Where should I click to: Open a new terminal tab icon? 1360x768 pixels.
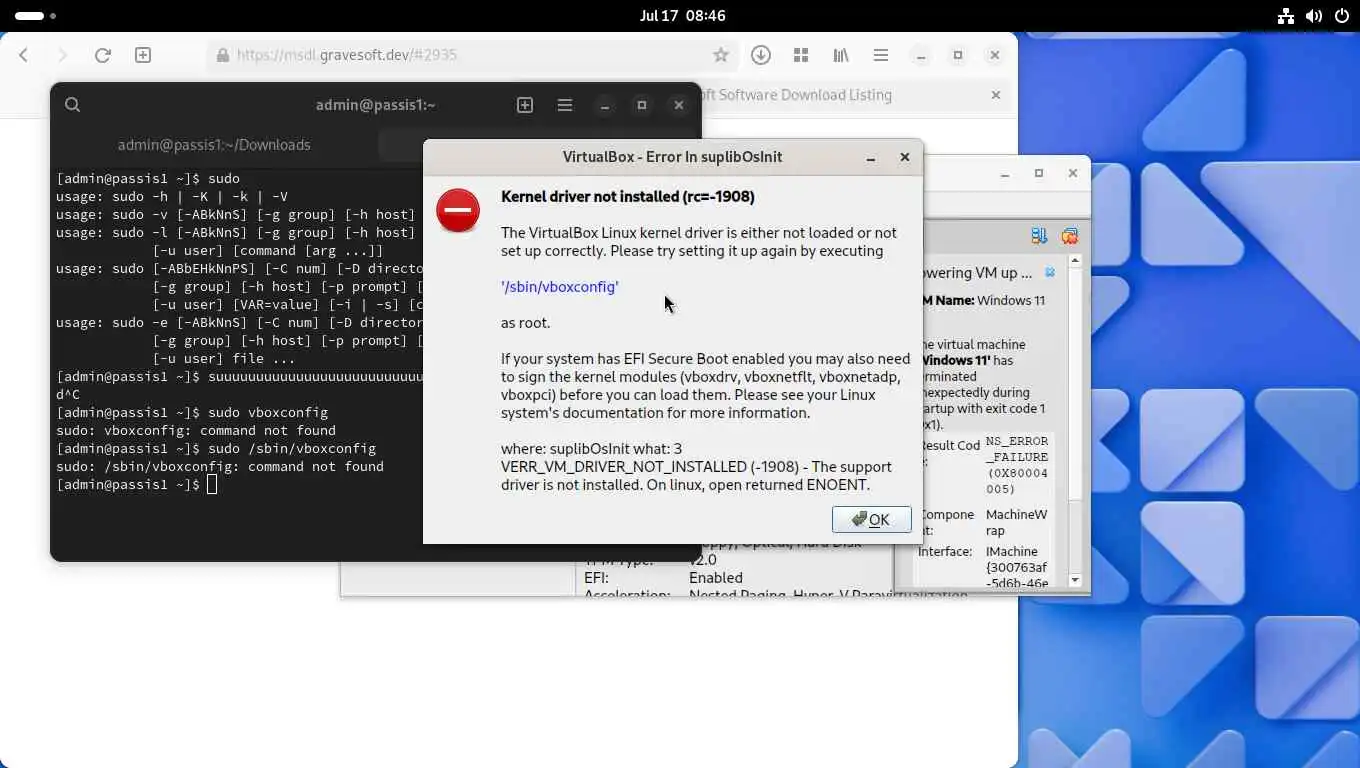pyautogui.click(x=525, y=105)
